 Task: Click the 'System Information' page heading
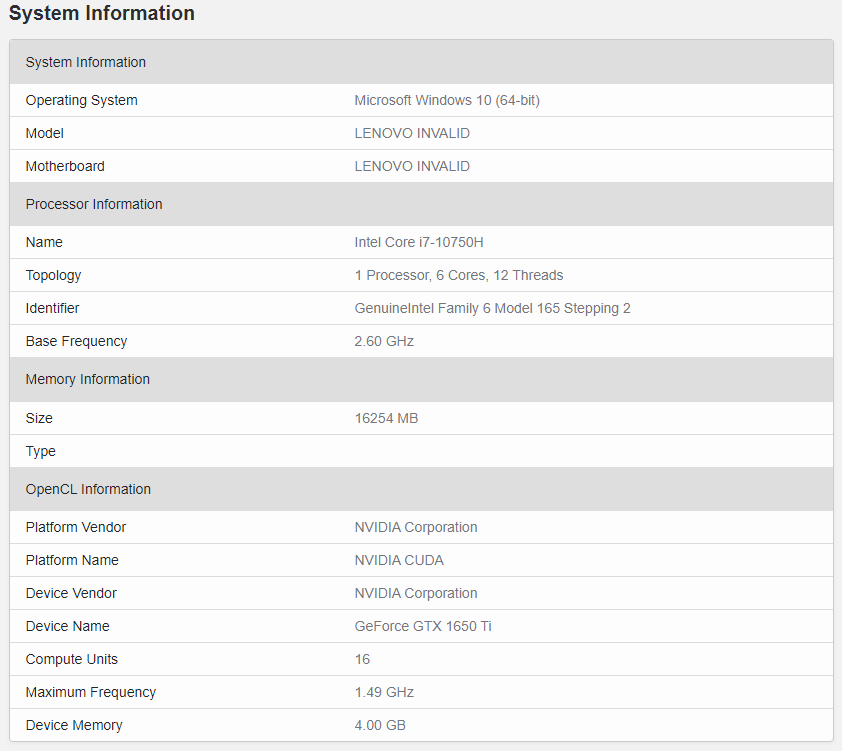point(101,13)
